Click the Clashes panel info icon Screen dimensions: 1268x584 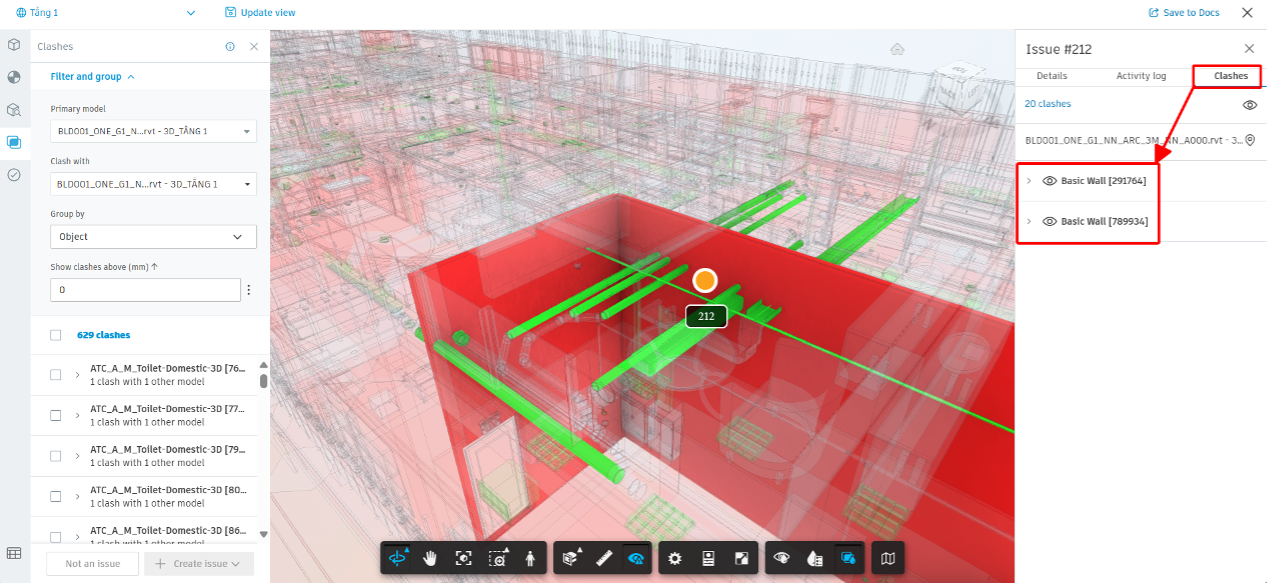[230, 46]
